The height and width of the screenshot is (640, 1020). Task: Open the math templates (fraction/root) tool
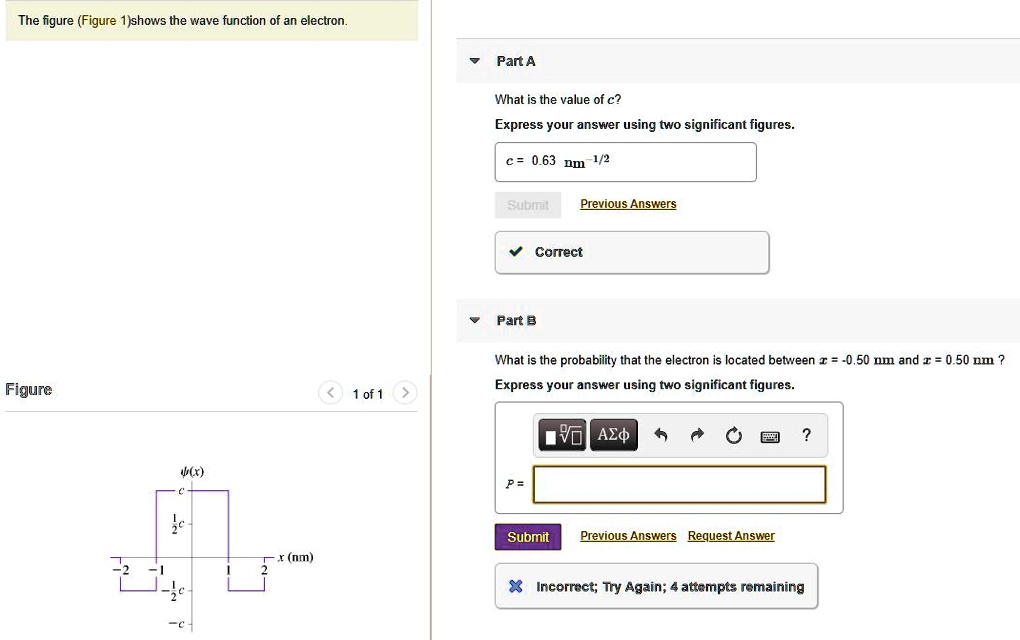(562, 435)
